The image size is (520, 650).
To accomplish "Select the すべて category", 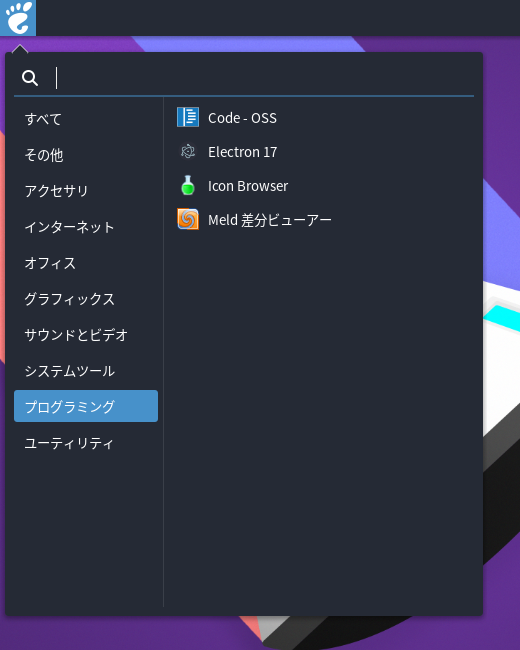I will click(86, 119).
